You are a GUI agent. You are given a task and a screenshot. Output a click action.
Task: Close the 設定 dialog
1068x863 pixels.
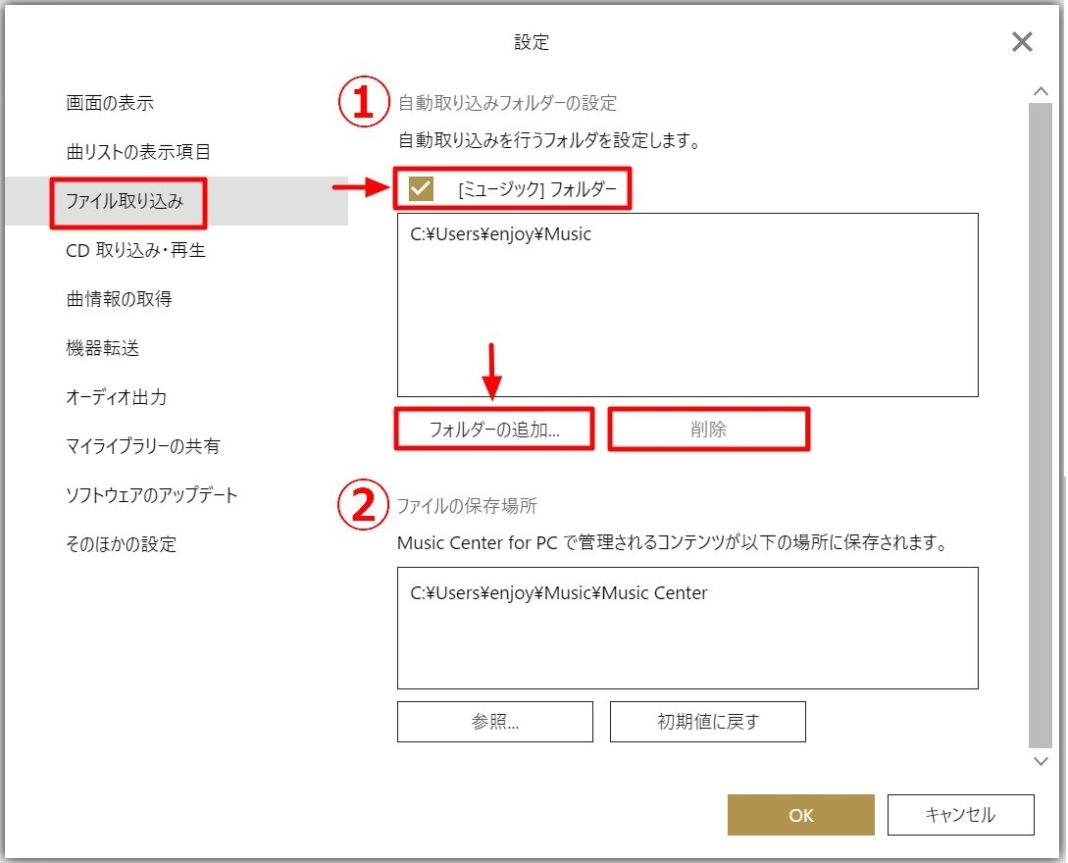coord(1022,42)
